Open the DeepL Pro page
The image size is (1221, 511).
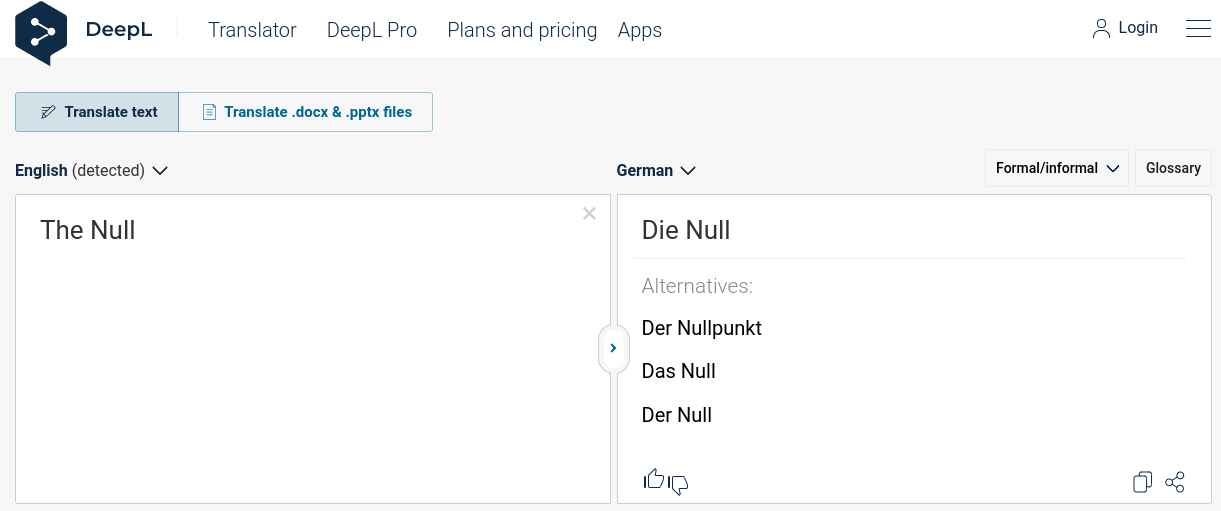[372, 30]
